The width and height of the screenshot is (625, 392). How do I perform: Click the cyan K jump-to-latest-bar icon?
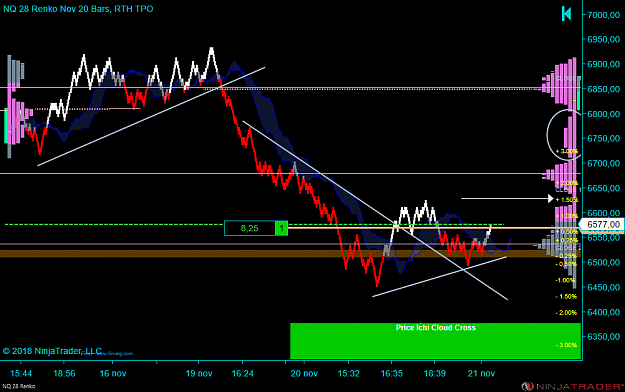coord(566,14)
